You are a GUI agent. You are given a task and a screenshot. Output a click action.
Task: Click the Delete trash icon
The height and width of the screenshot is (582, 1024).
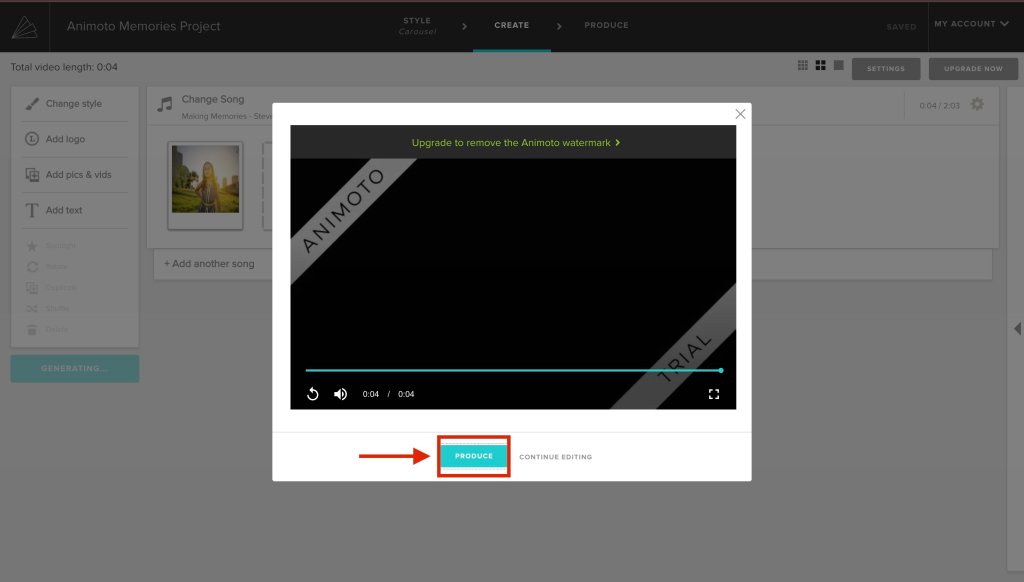click(32, 329)
